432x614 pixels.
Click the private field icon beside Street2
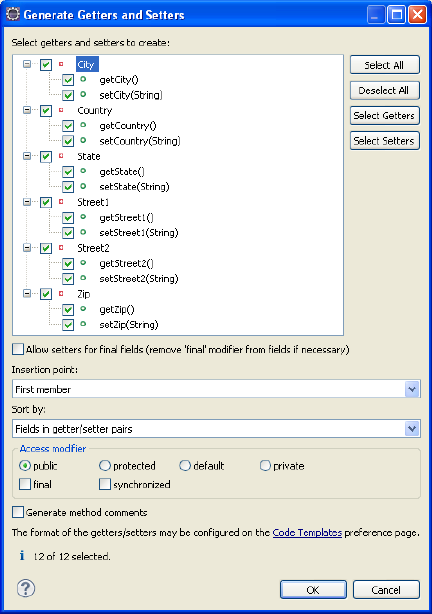pyautogui.click(x=61, y=247)
